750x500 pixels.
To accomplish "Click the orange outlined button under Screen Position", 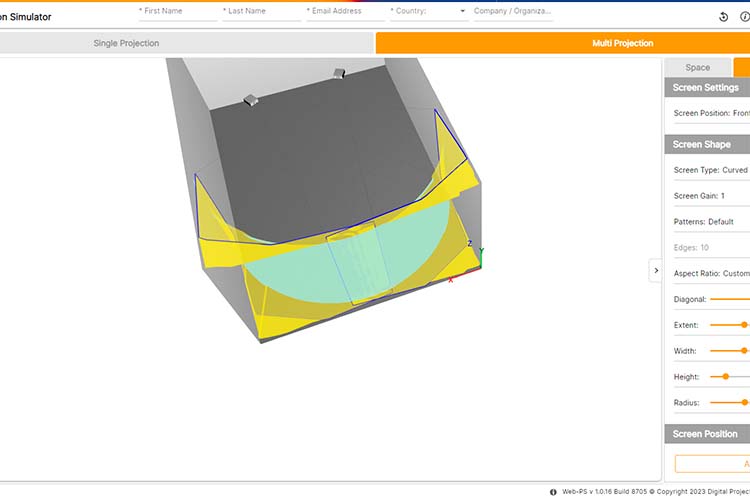I will [712, 464].
